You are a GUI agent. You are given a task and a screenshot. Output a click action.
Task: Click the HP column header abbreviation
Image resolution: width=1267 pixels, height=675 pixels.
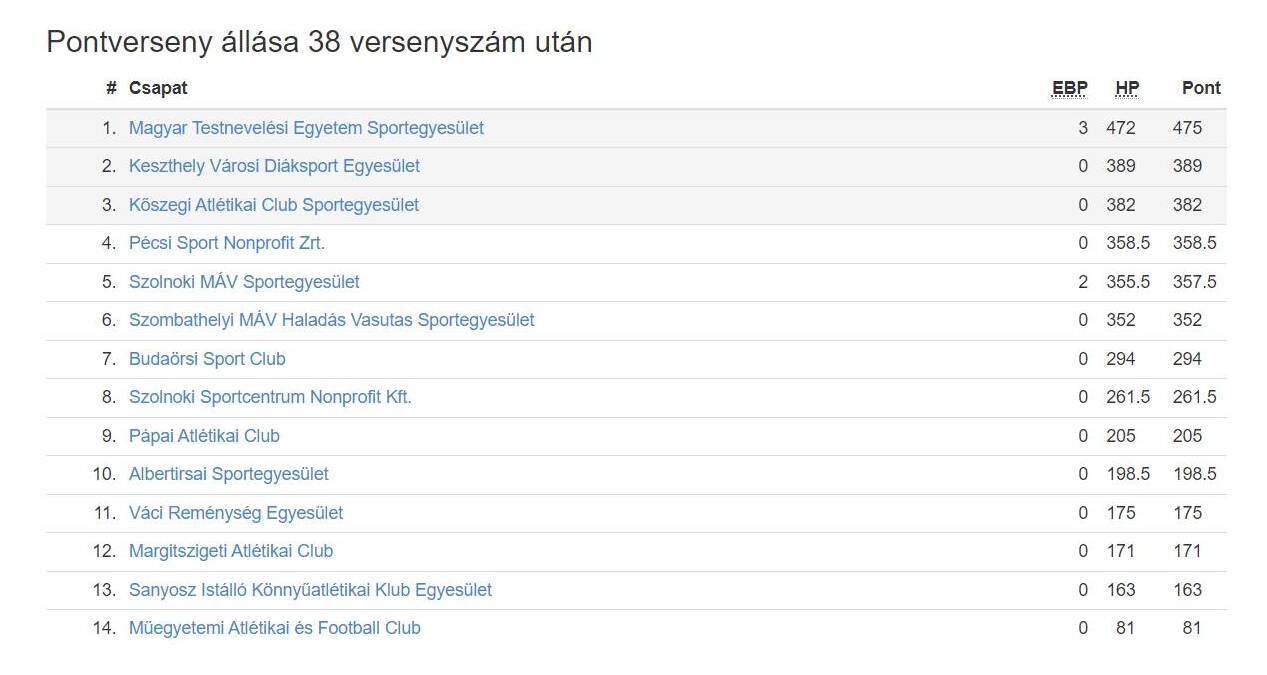(x=1127, y=88)
